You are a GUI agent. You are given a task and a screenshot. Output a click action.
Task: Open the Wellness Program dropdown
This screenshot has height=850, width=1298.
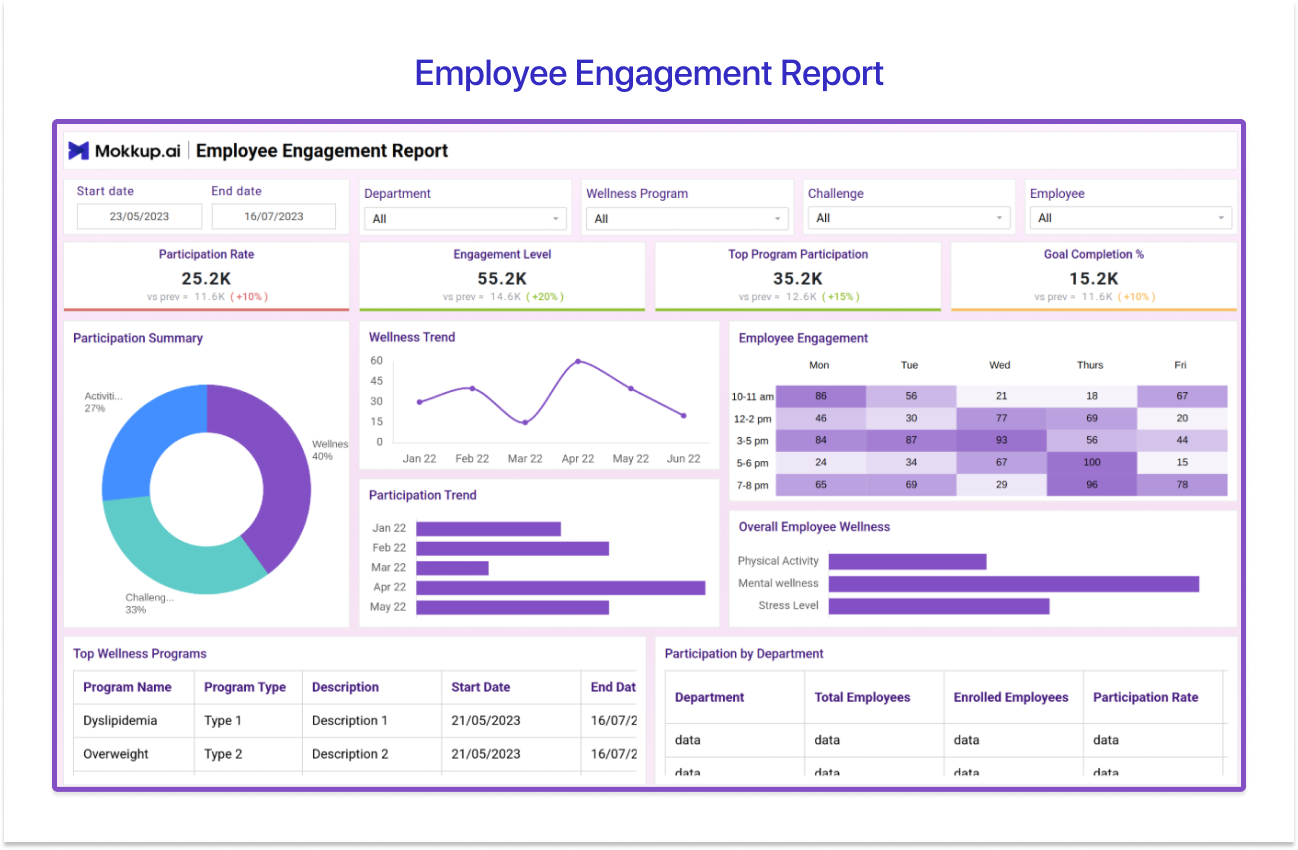(x=687, y=219)
